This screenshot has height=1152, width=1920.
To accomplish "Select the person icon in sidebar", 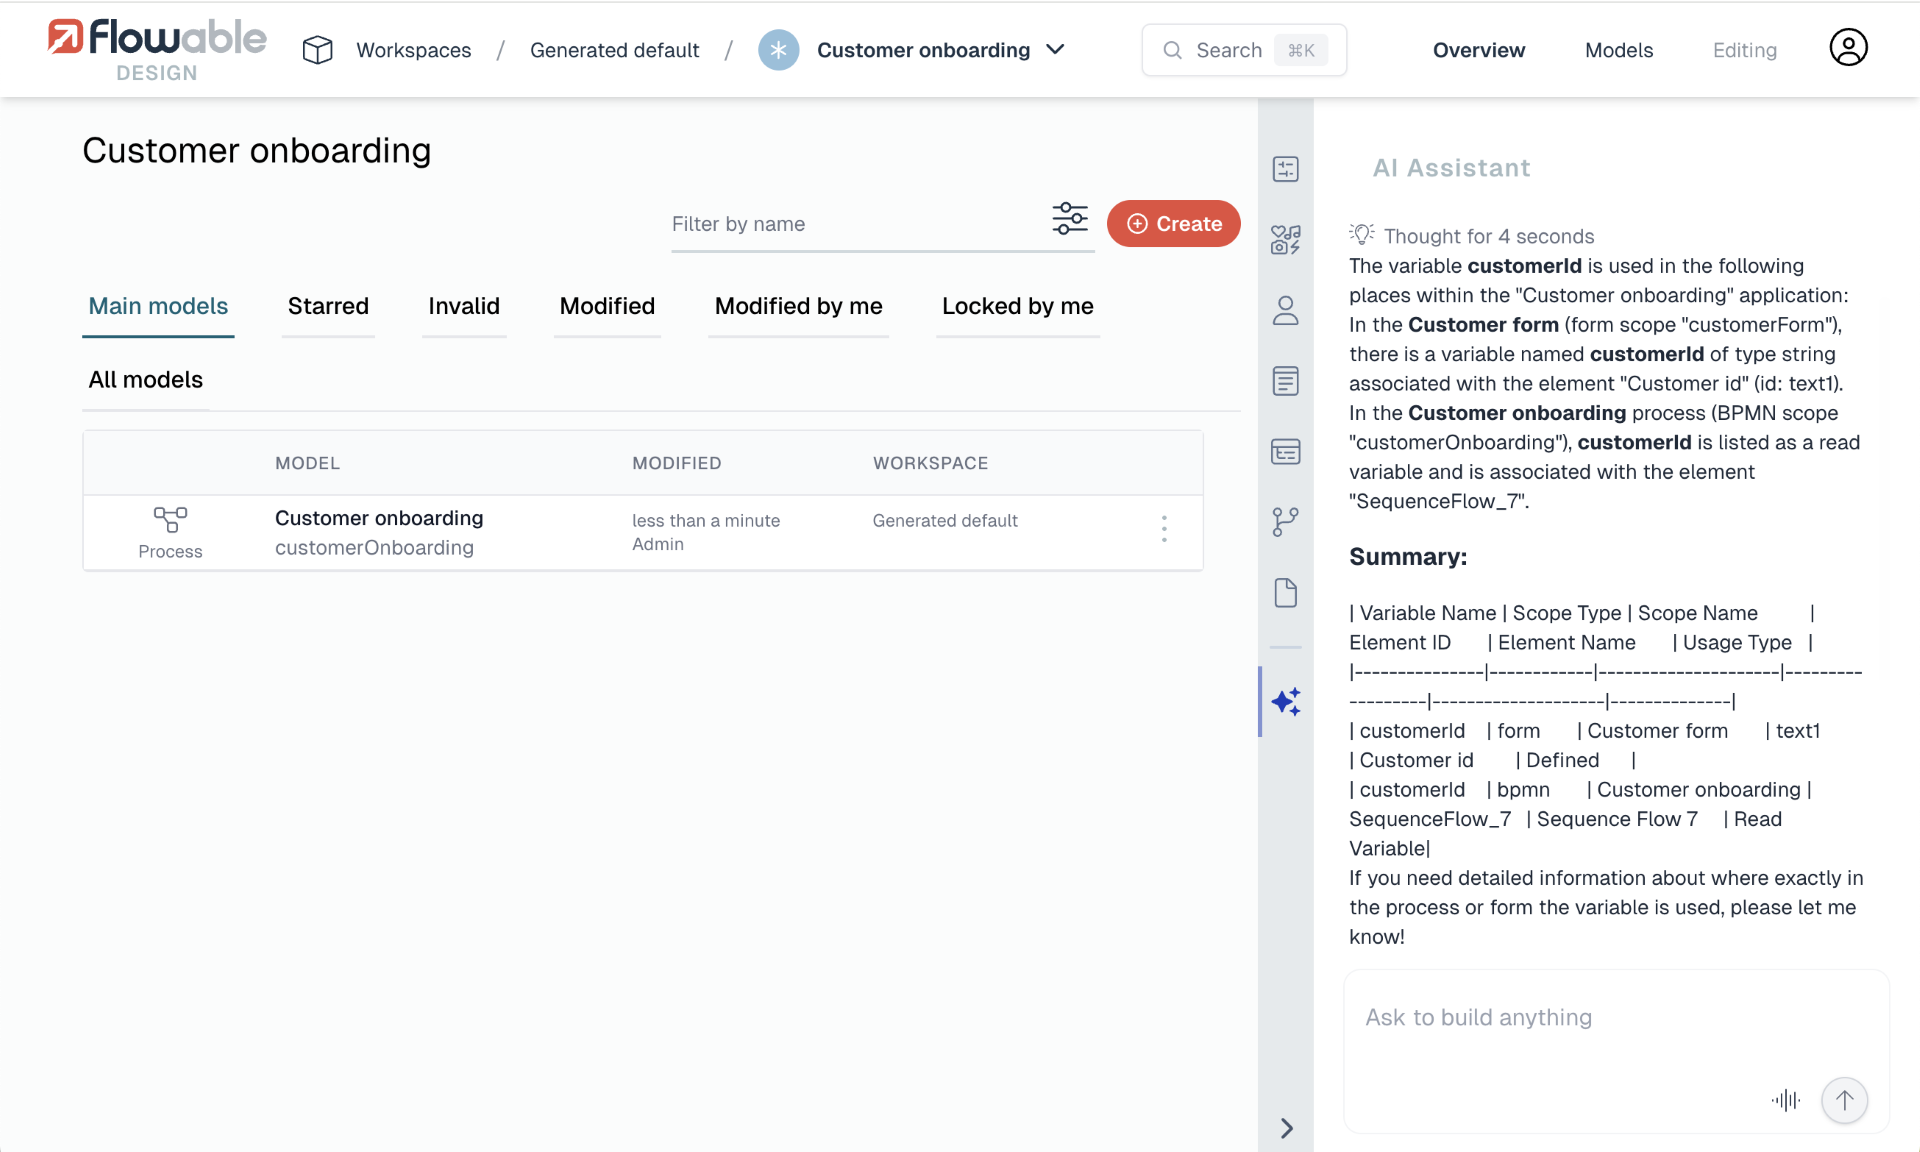I will pyautogui.click(x=1286, y=310).
